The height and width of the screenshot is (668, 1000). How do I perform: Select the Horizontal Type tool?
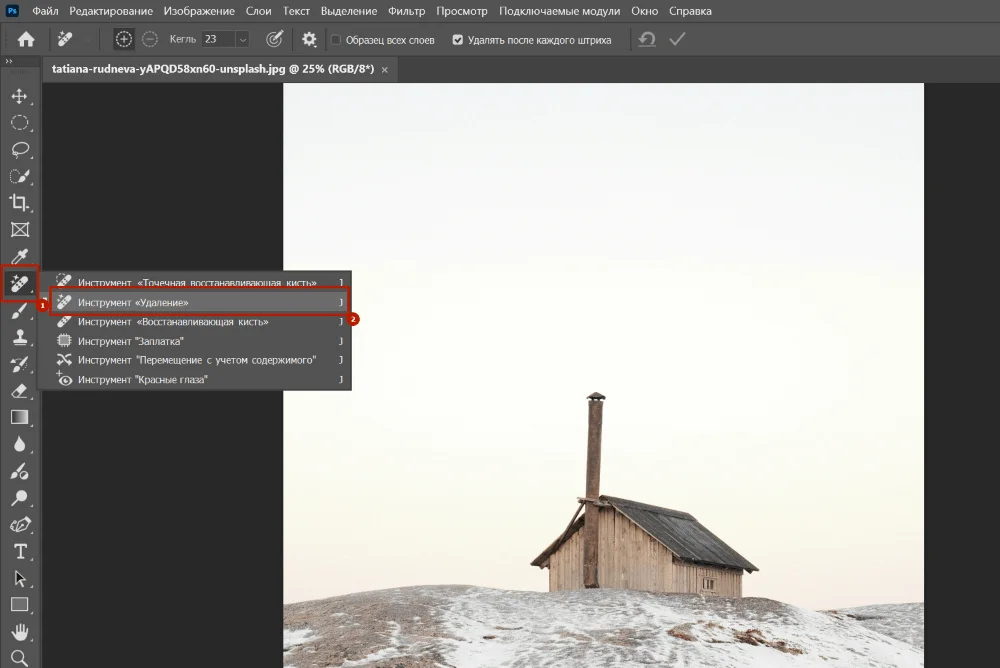click(x=19, y=551)
